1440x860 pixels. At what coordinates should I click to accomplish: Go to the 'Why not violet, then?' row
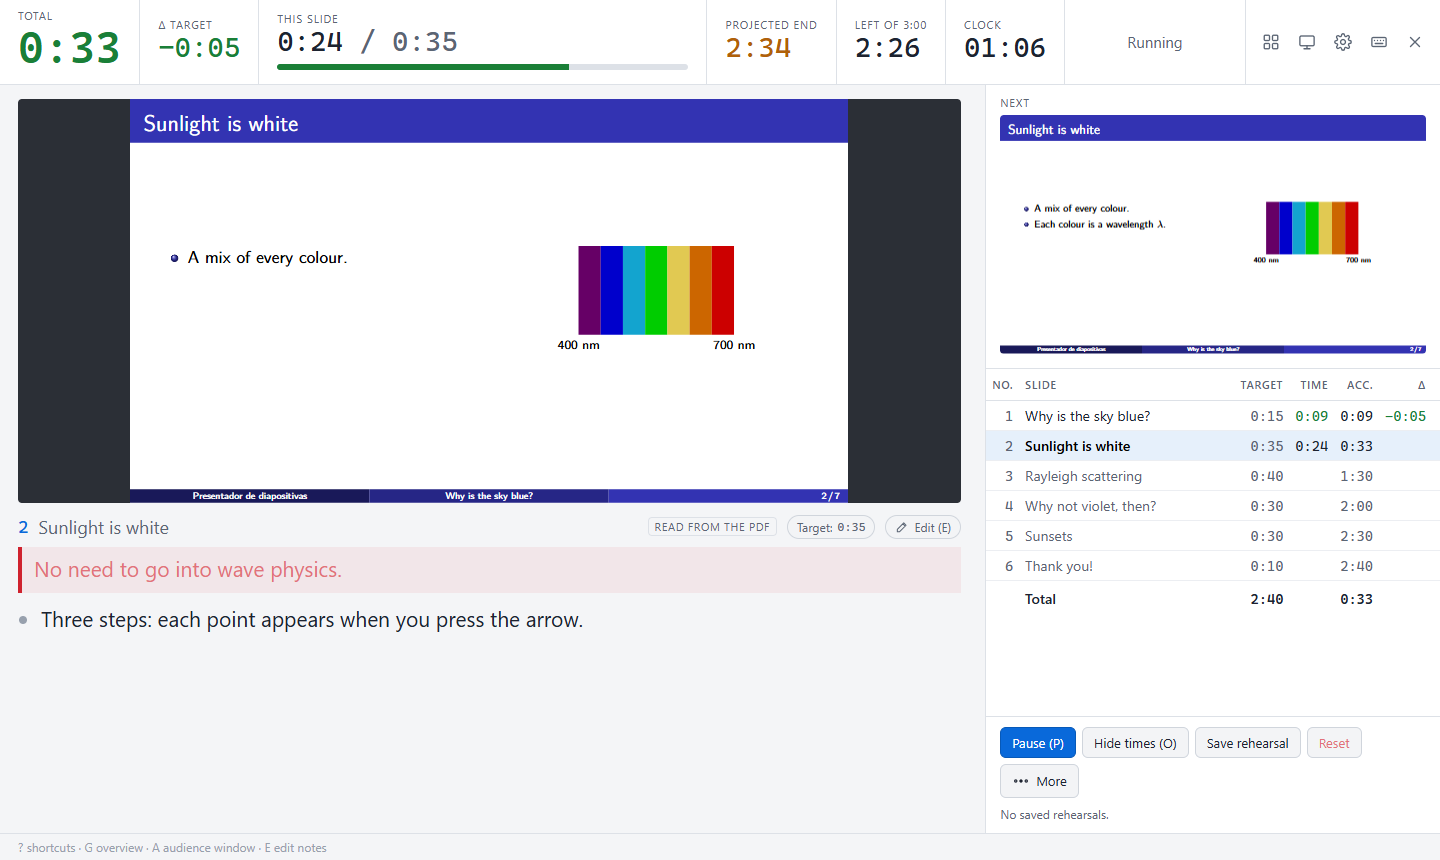pos(1213,506)
